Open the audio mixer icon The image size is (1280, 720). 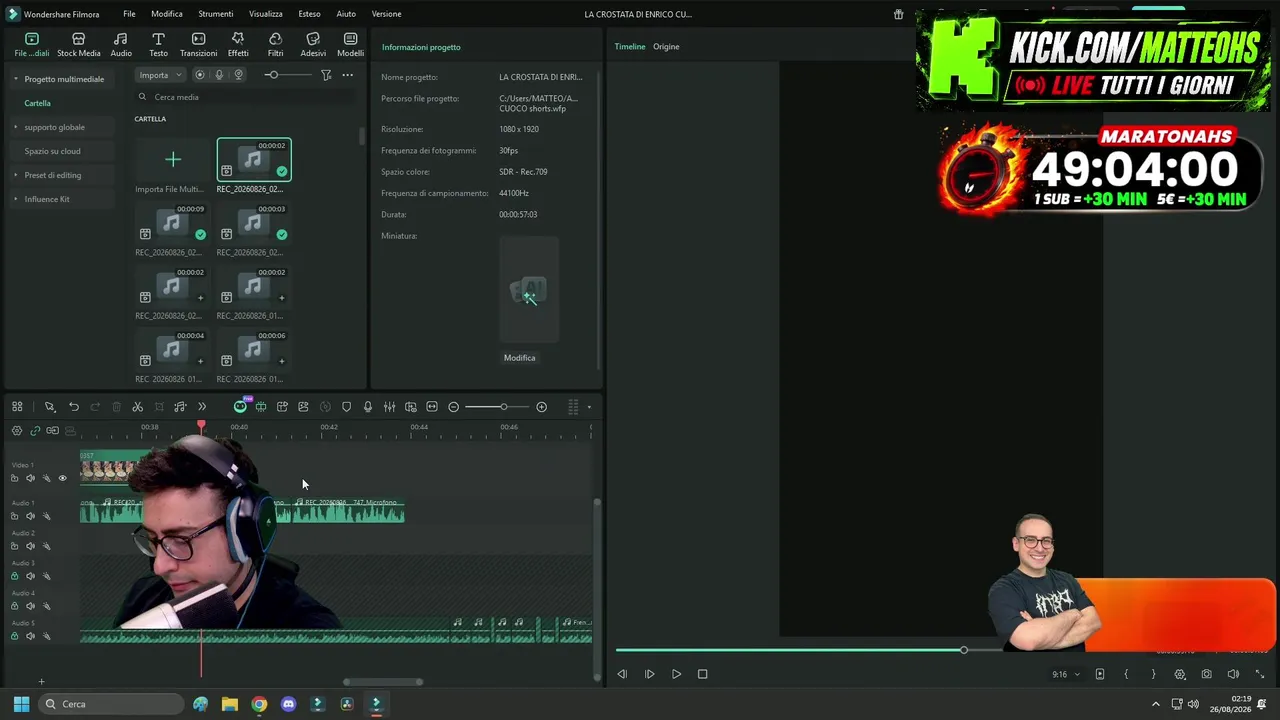tap(389, 407)
